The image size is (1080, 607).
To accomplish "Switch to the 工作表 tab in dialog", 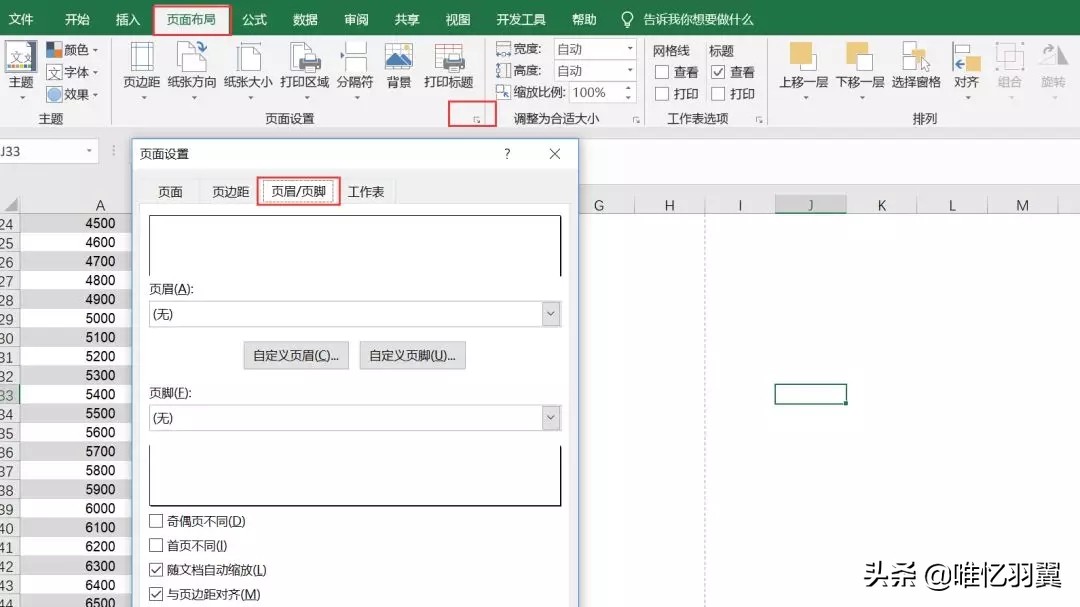I will (366, 191).
